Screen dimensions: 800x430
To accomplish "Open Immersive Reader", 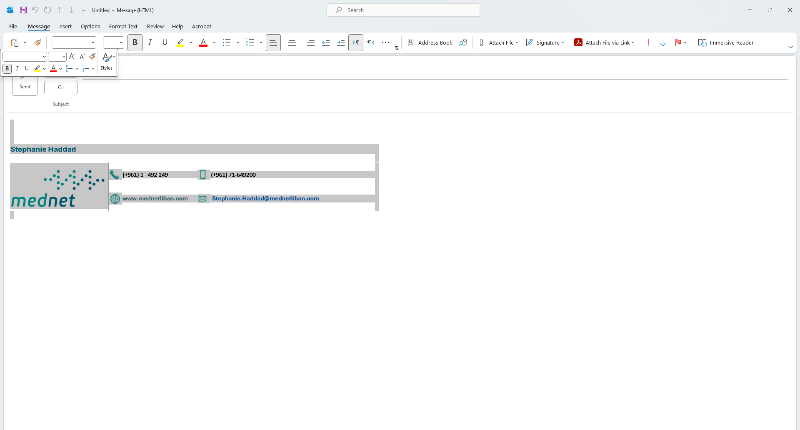I will [x=726, y=43].
